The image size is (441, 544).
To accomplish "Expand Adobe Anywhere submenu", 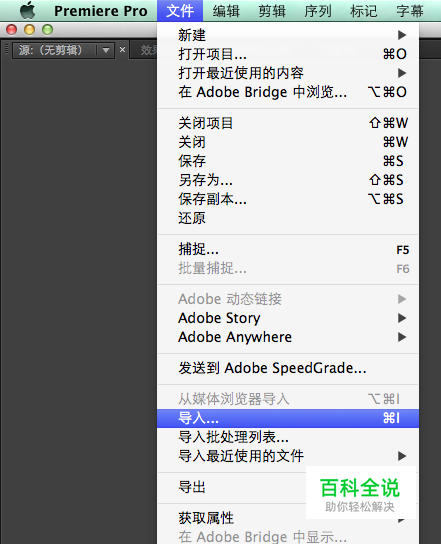I will pyautogui.click(x=288, y=337).
